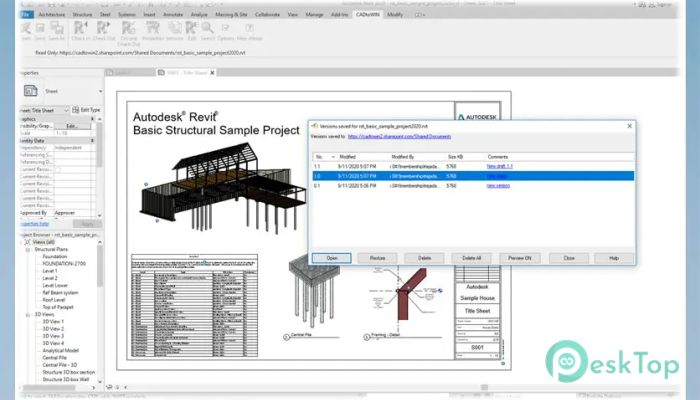700x400 pixels.
Task: Click the Check Out ribbon icon
Action: 104,28
